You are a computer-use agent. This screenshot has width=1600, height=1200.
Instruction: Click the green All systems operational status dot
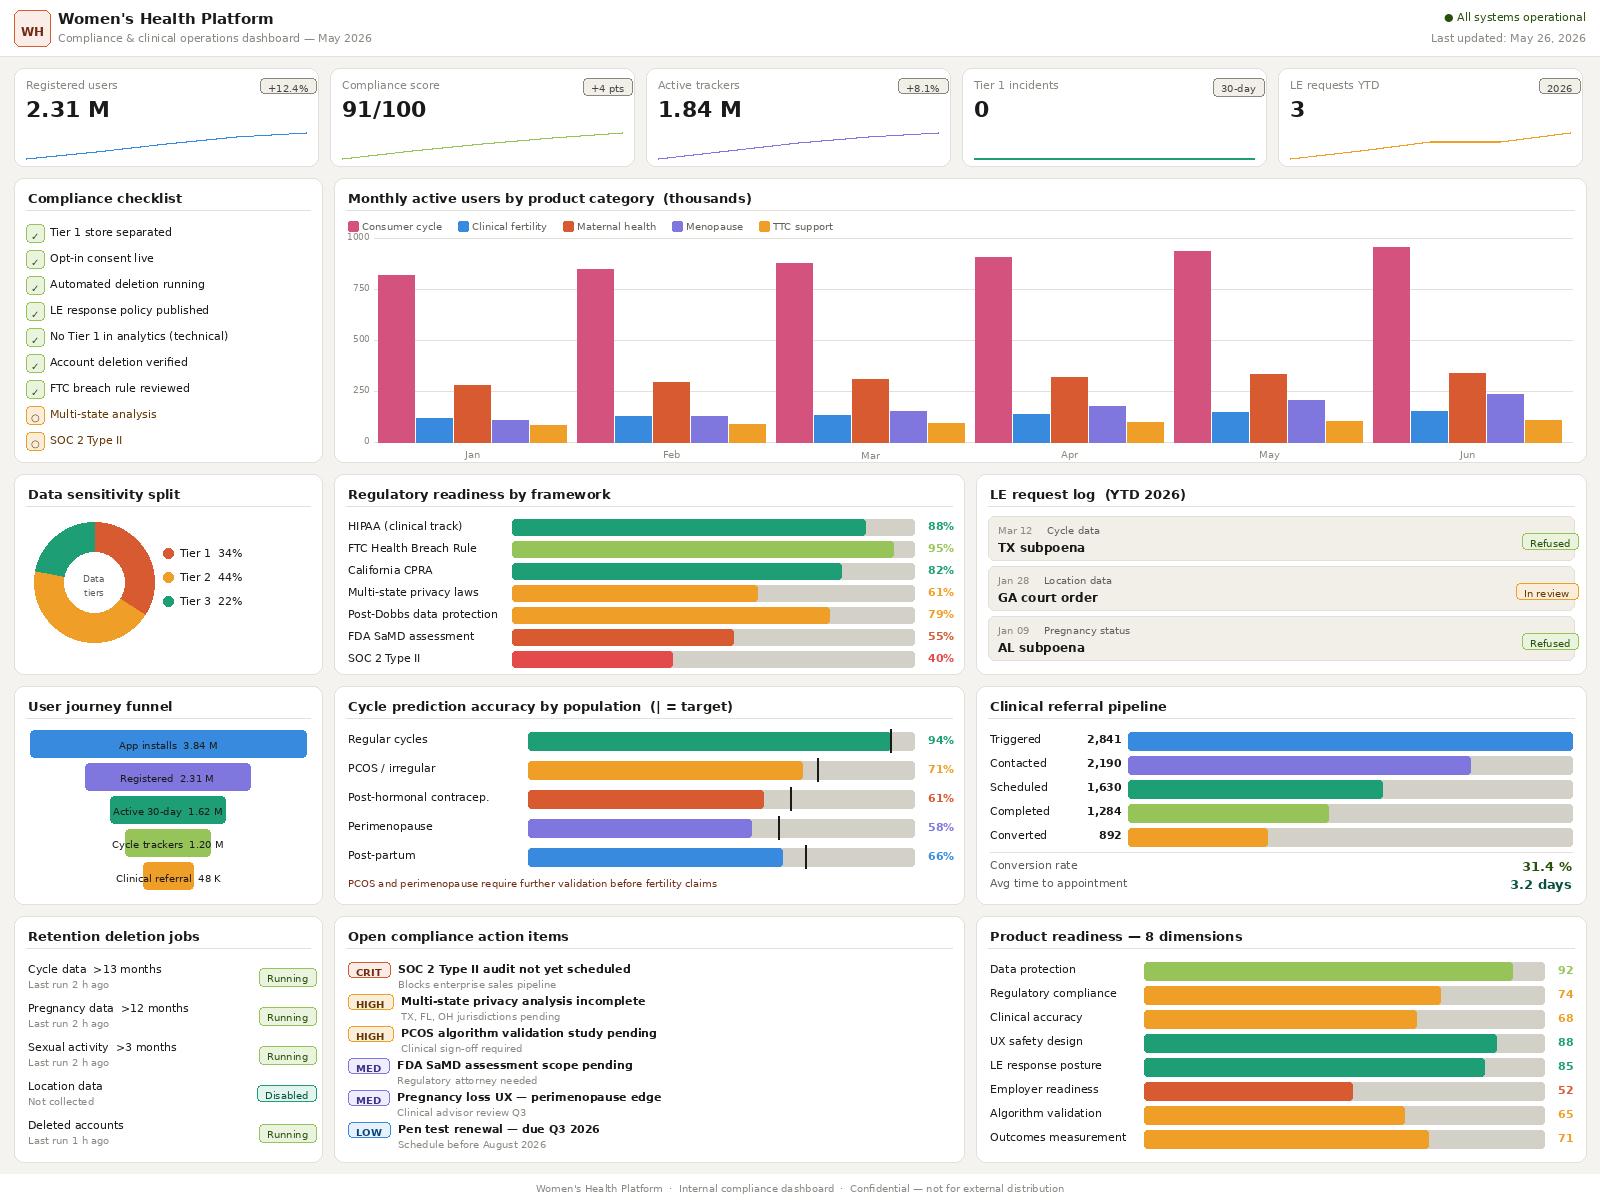[1448, 18]
